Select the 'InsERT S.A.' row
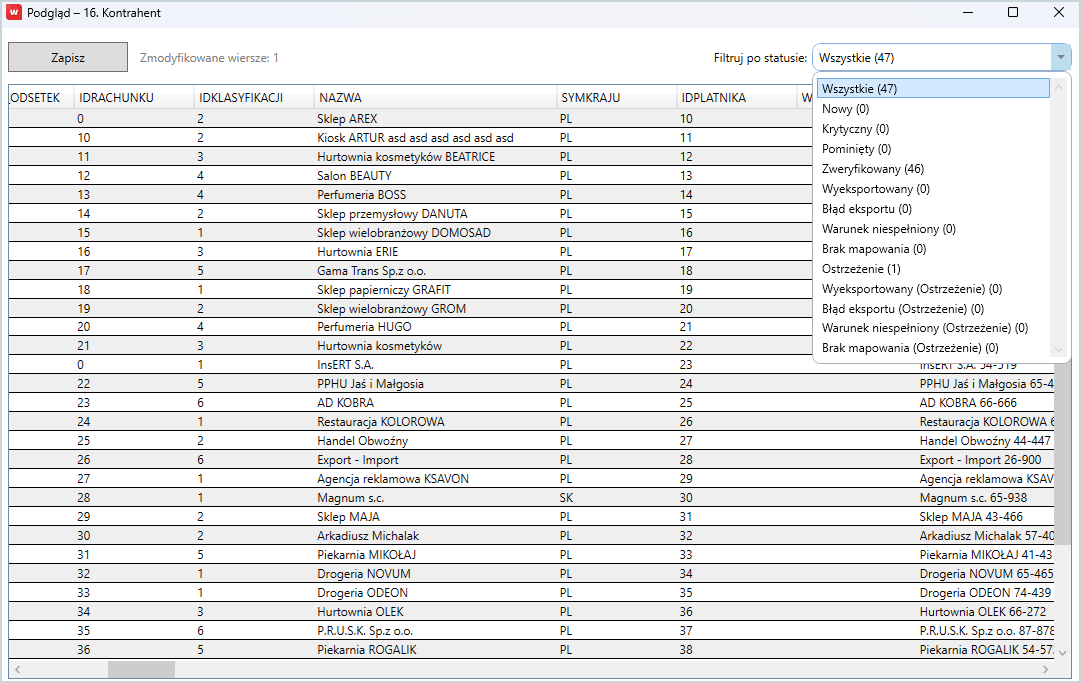The height and width of the screenshot is (683, 1081). tap(348, 365)
